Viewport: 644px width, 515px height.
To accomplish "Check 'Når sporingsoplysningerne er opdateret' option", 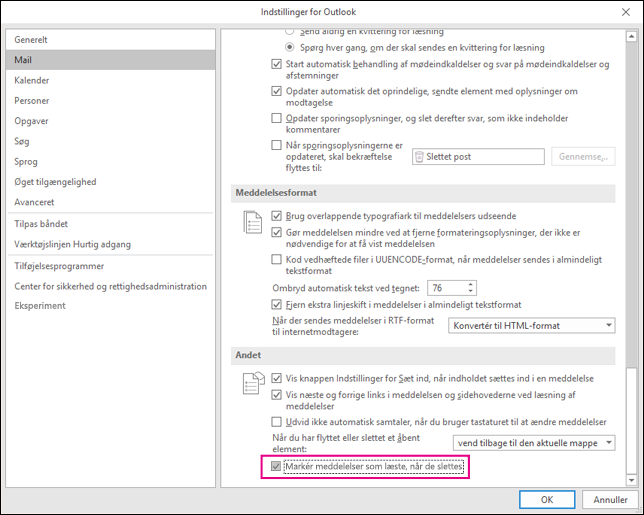I will point(276,145).
